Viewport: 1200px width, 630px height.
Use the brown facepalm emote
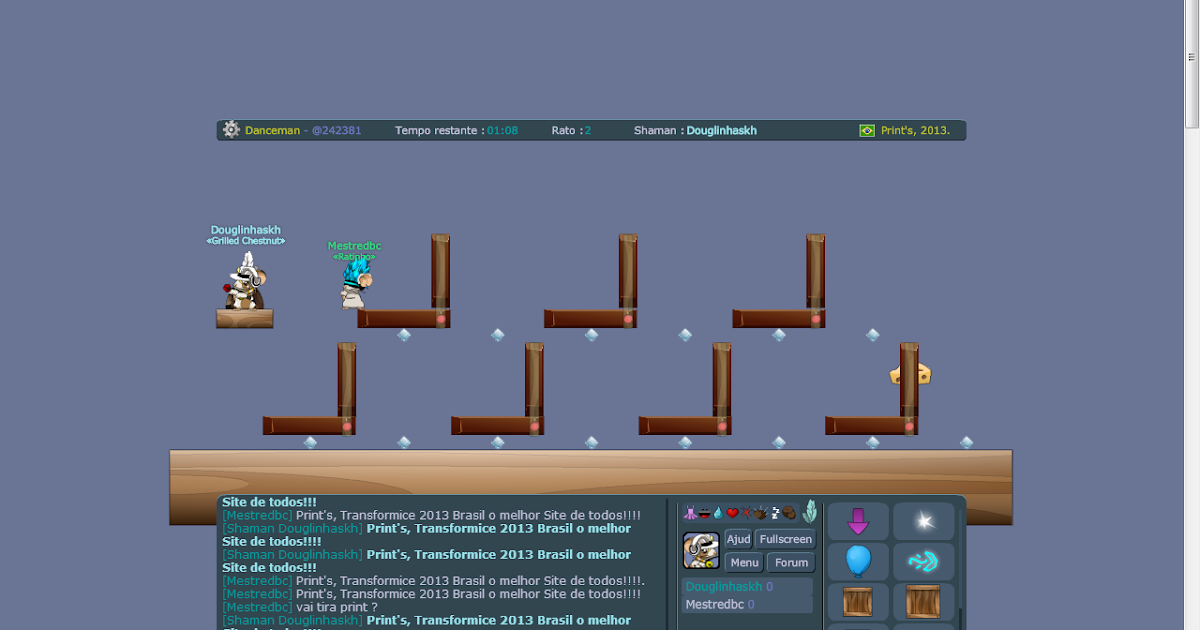(x=789, y=513)
